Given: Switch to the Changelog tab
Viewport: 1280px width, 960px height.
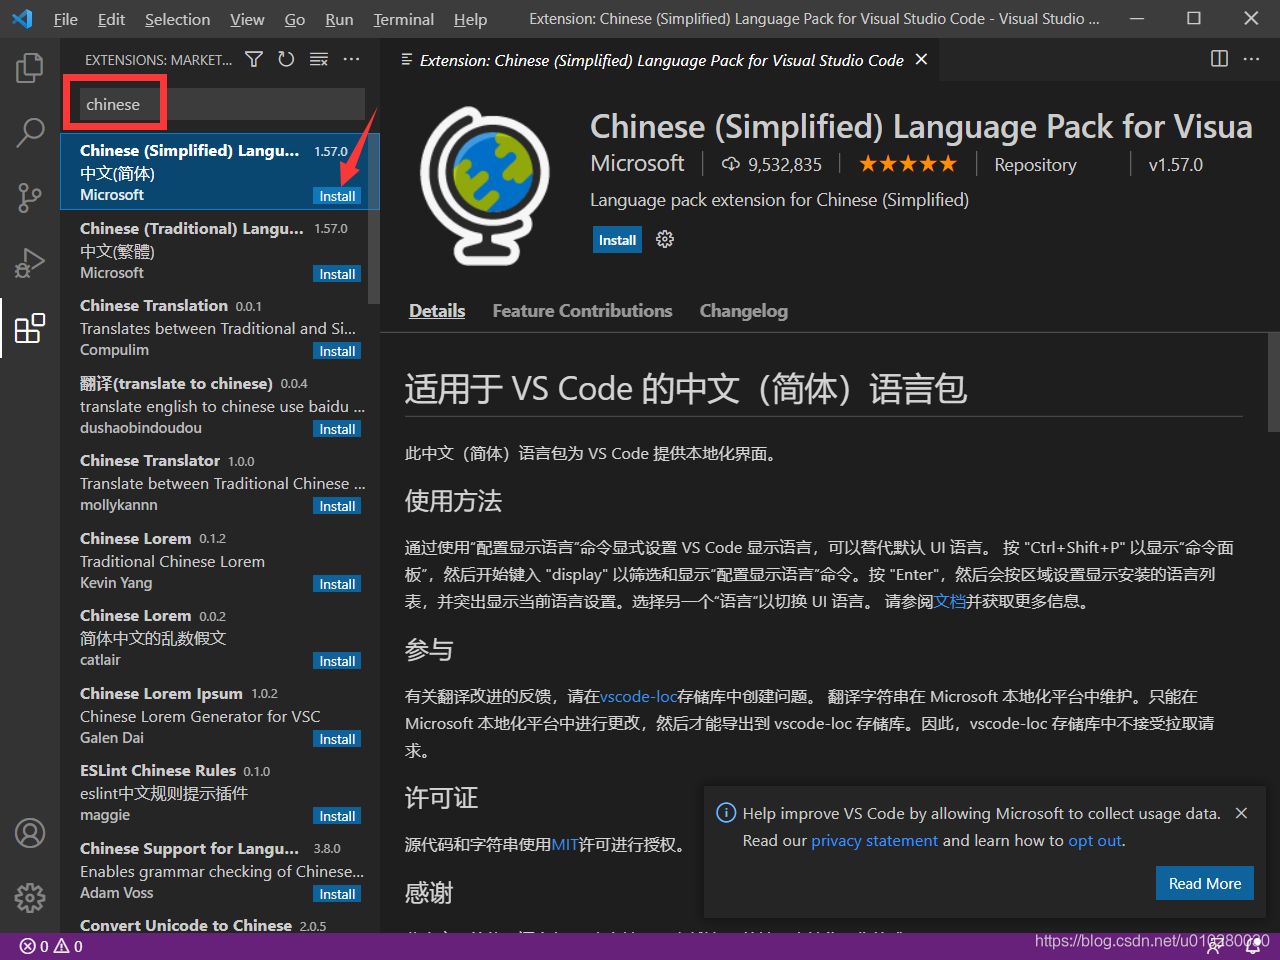Looking at the screenshot, I should tap(743, 311).
